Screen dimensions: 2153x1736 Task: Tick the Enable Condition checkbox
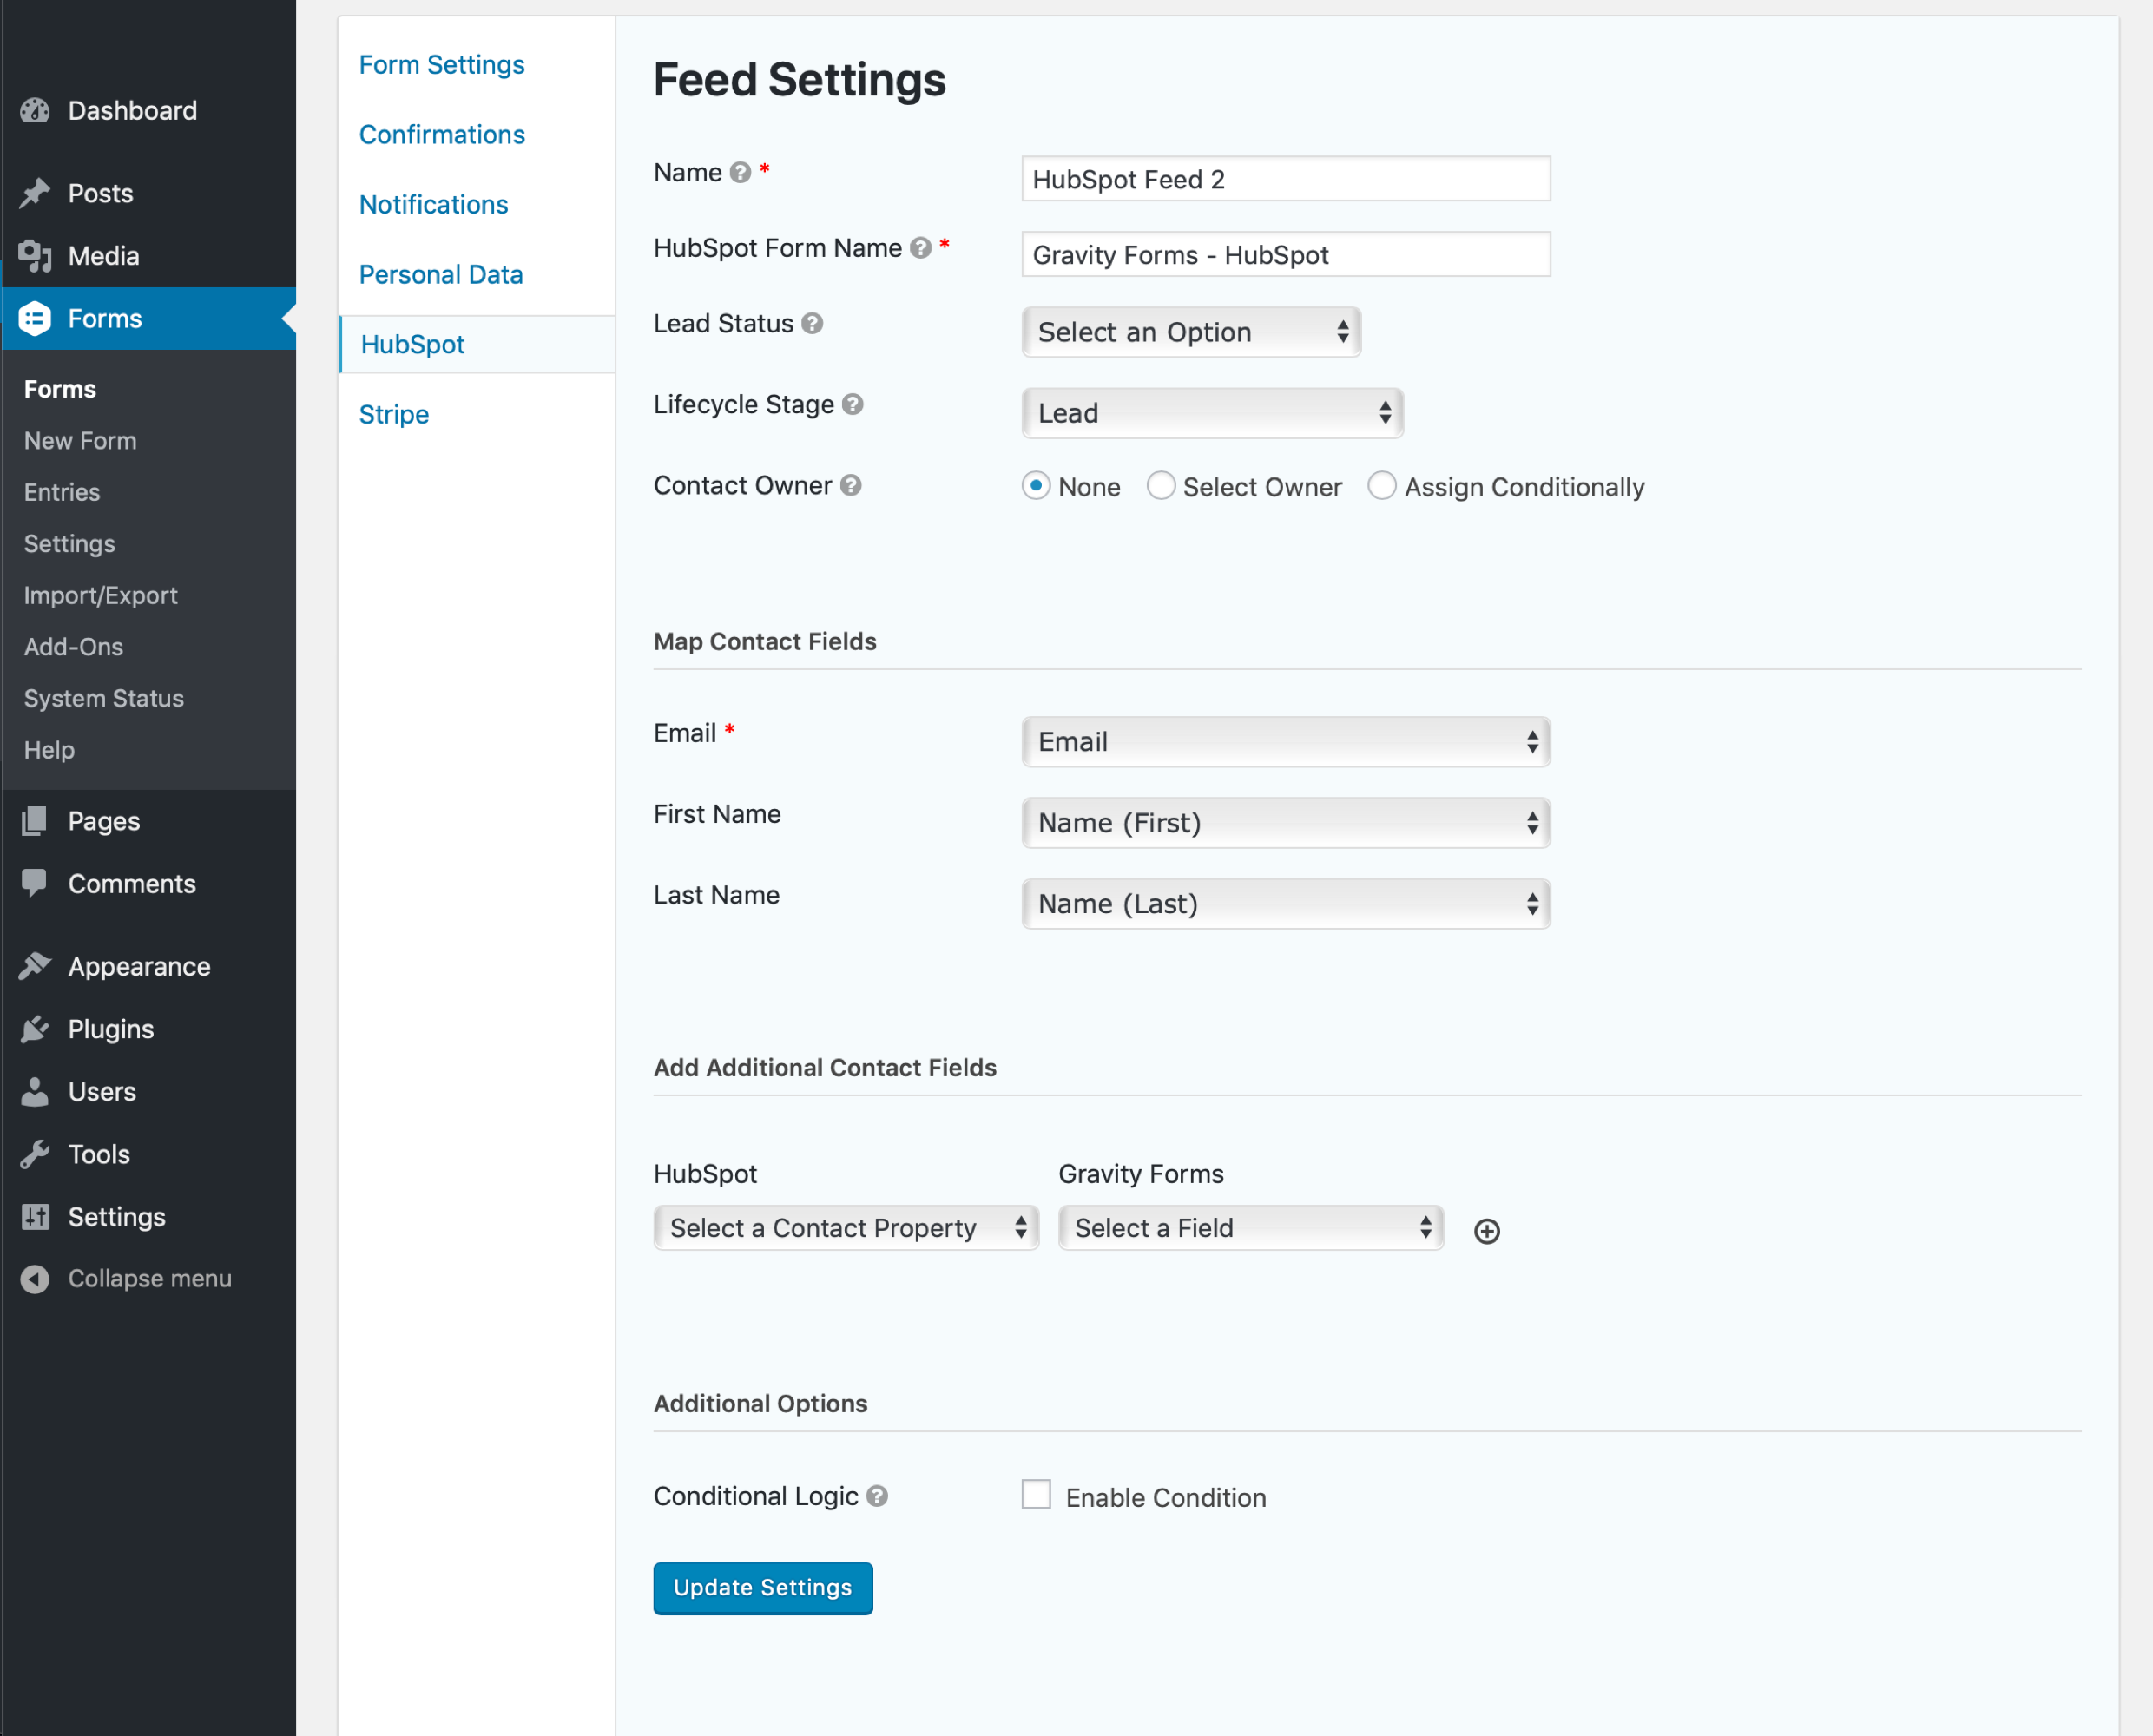pyautogui.click(x=1036, y=1495)
